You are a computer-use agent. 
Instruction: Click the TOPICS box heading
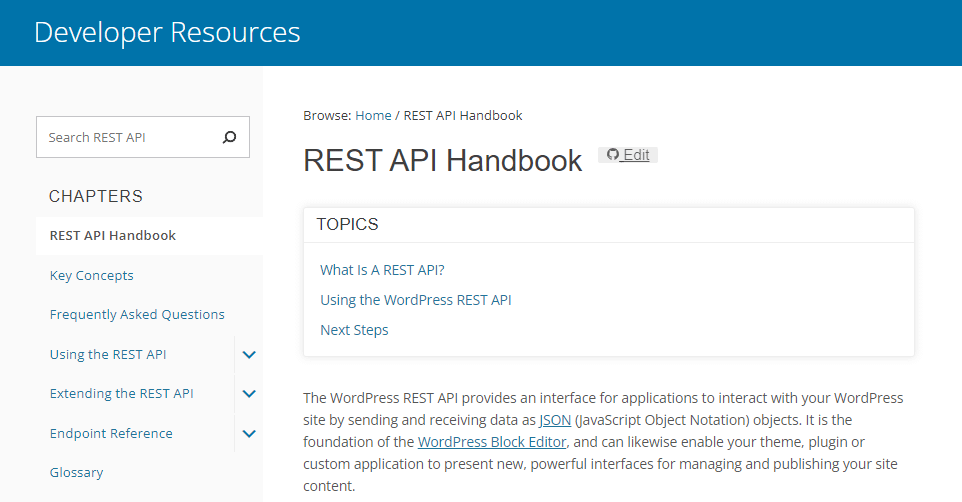pos(347,225)
